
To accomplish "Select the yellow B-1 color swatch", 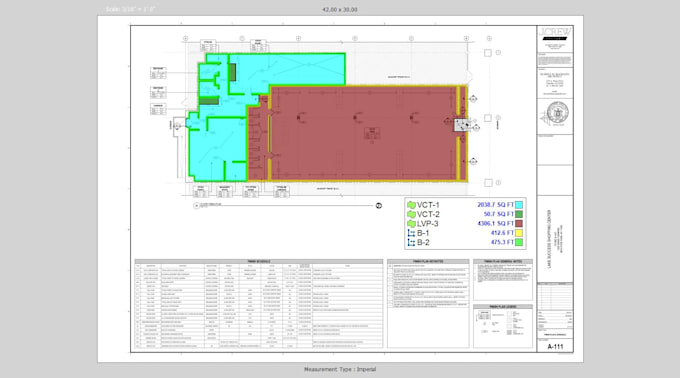I will (x=519, y=233).
